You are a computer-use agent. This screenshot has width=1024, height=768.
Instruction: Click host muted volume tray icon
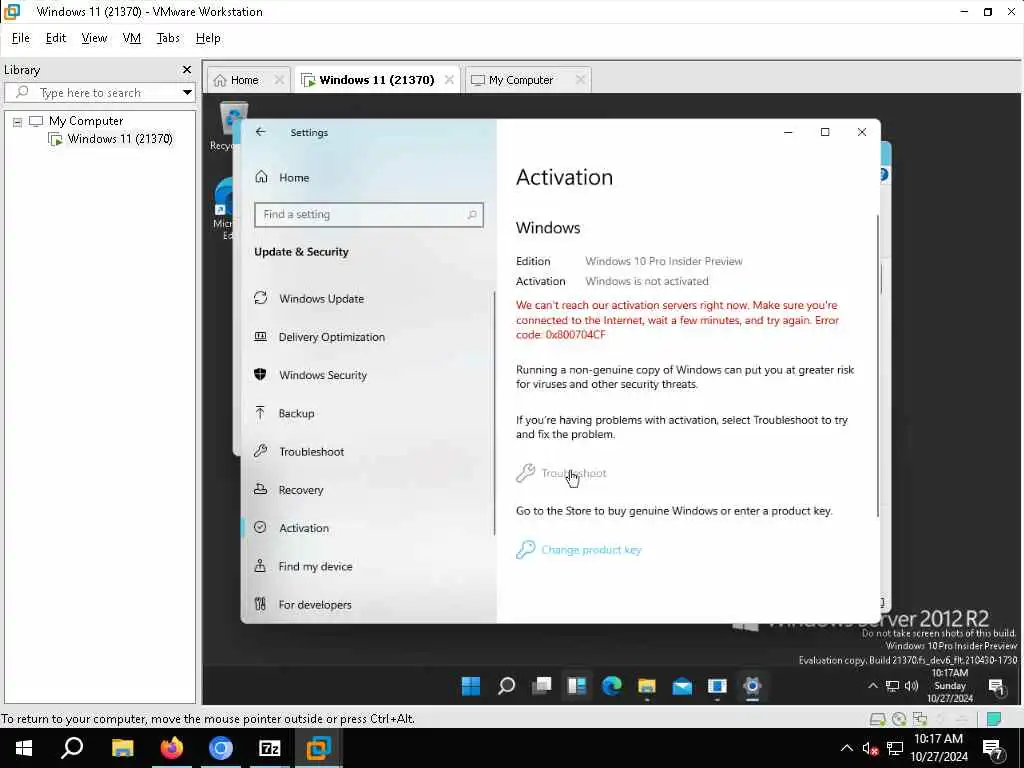click(870, 748)
